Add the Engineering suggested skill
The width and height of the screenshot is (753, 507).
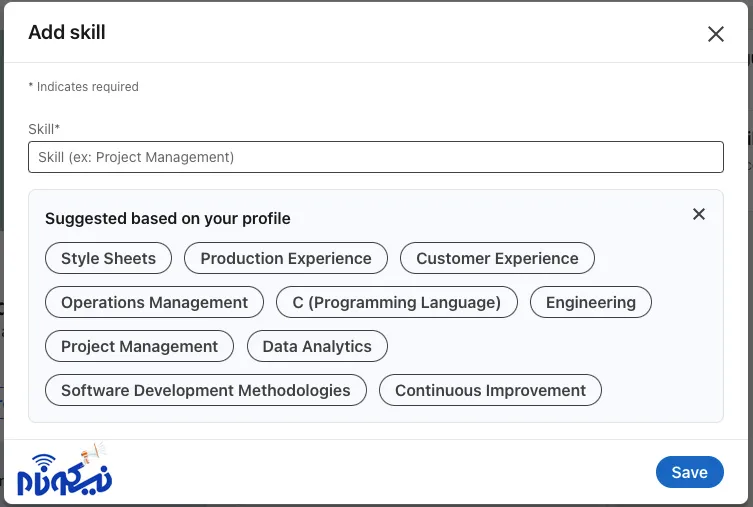pos(590,302)
